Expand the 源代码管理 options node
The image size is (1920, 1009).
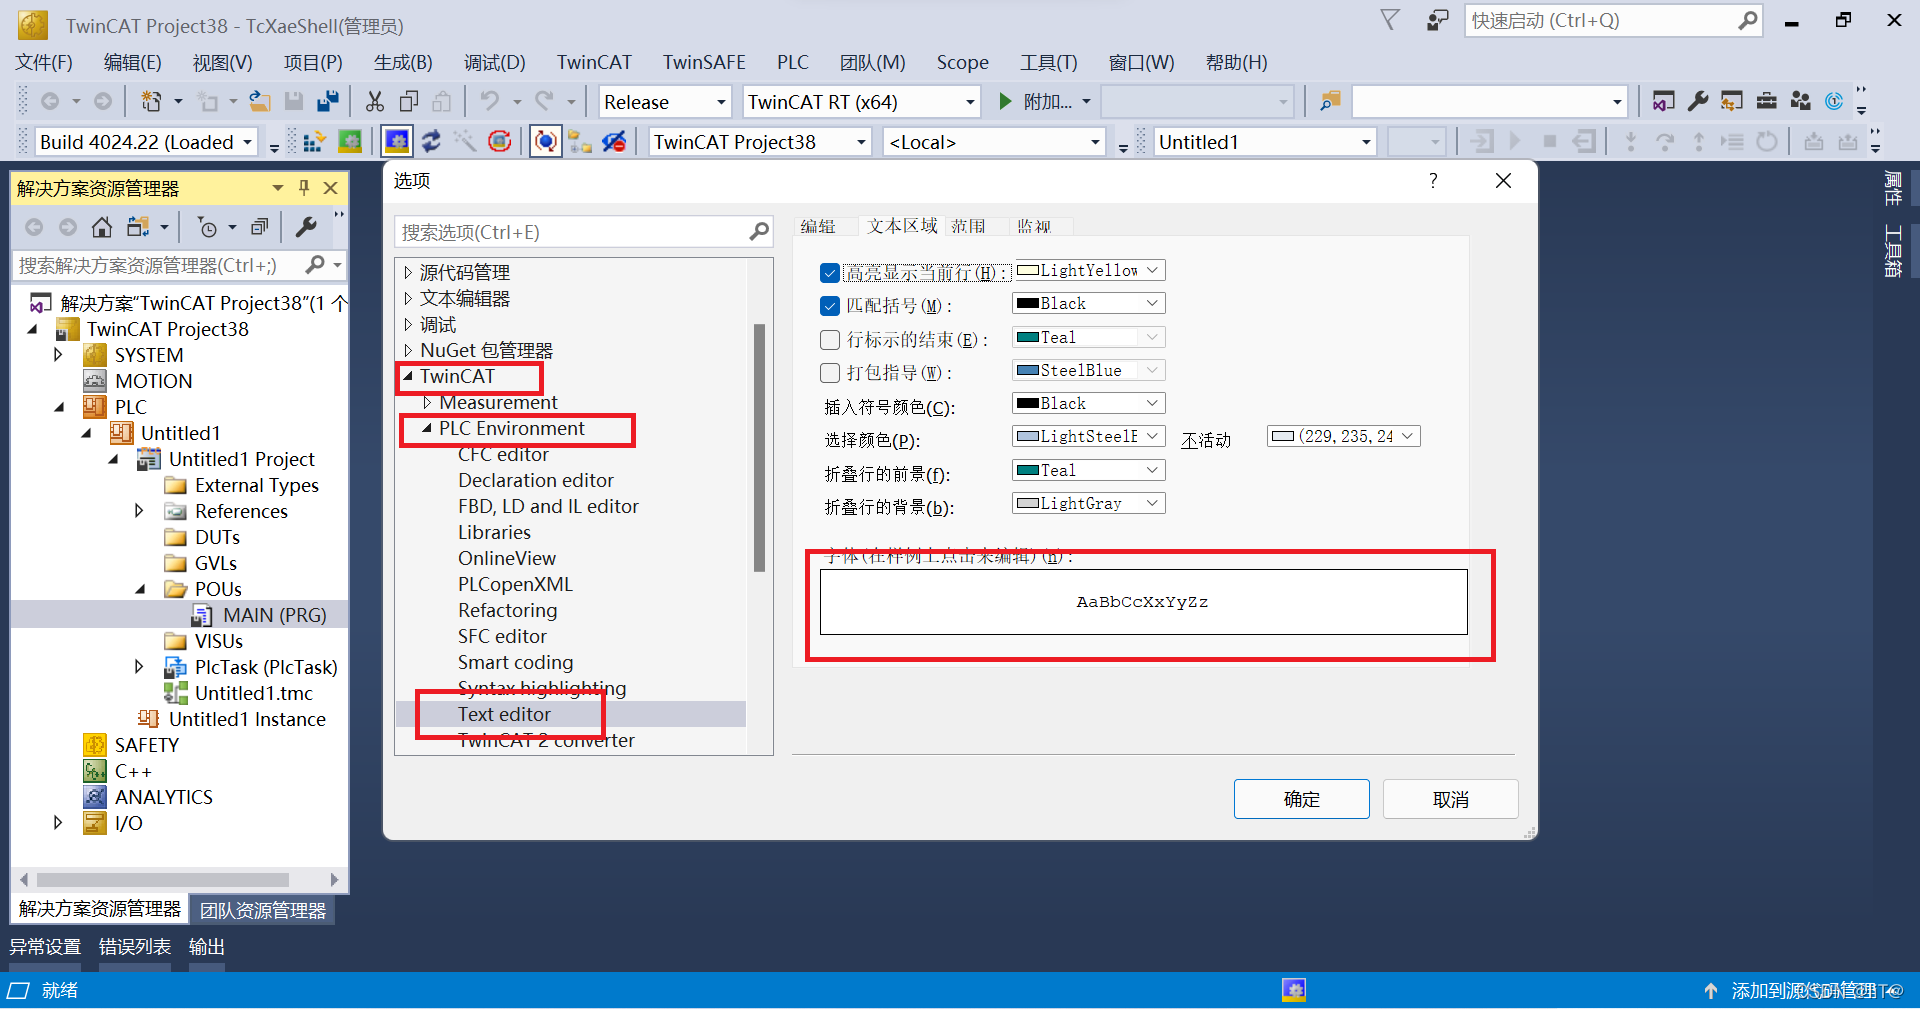pos(408,272)
